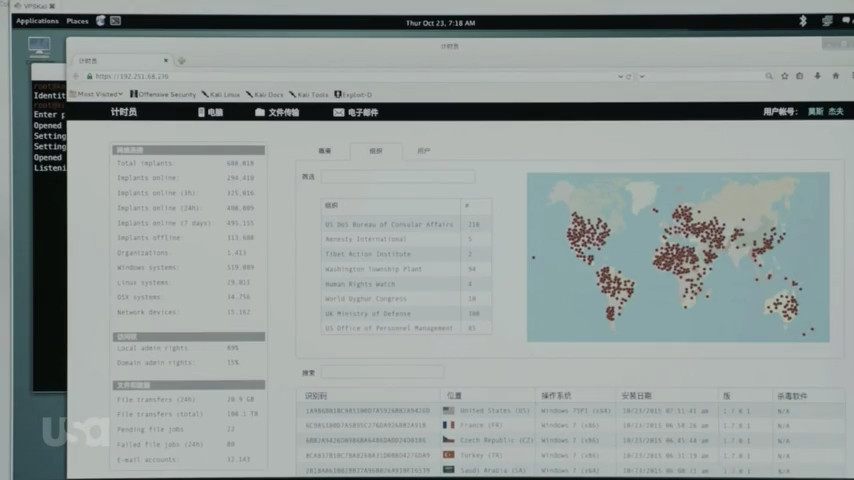854x480 pixels.
Task: Reload the current page
Action: click(x=629, y=76)
